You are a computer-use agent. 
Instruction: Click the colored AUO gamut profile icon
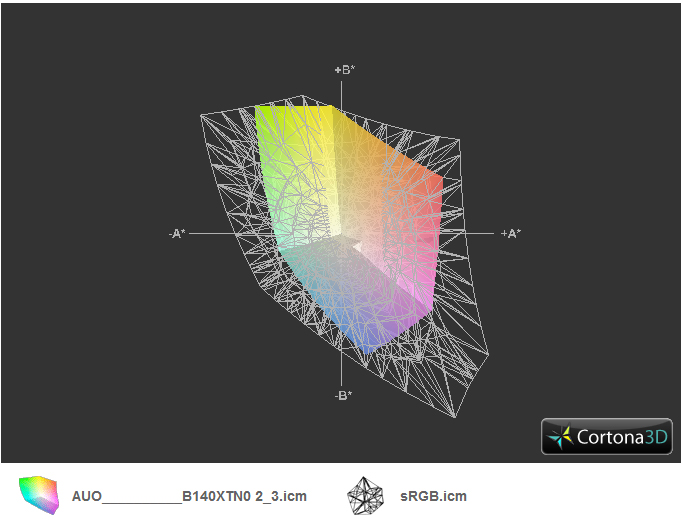point(39,495)
